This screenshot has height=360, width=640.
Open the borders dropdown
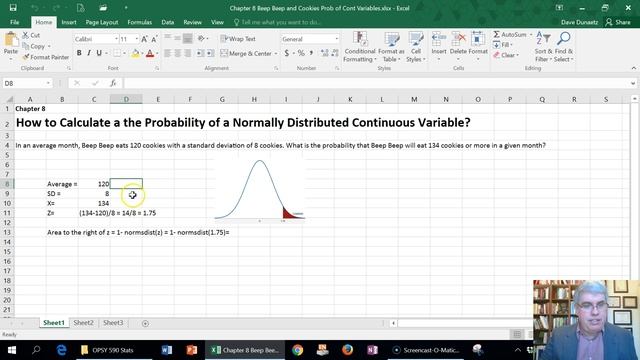tap(124, 53)
